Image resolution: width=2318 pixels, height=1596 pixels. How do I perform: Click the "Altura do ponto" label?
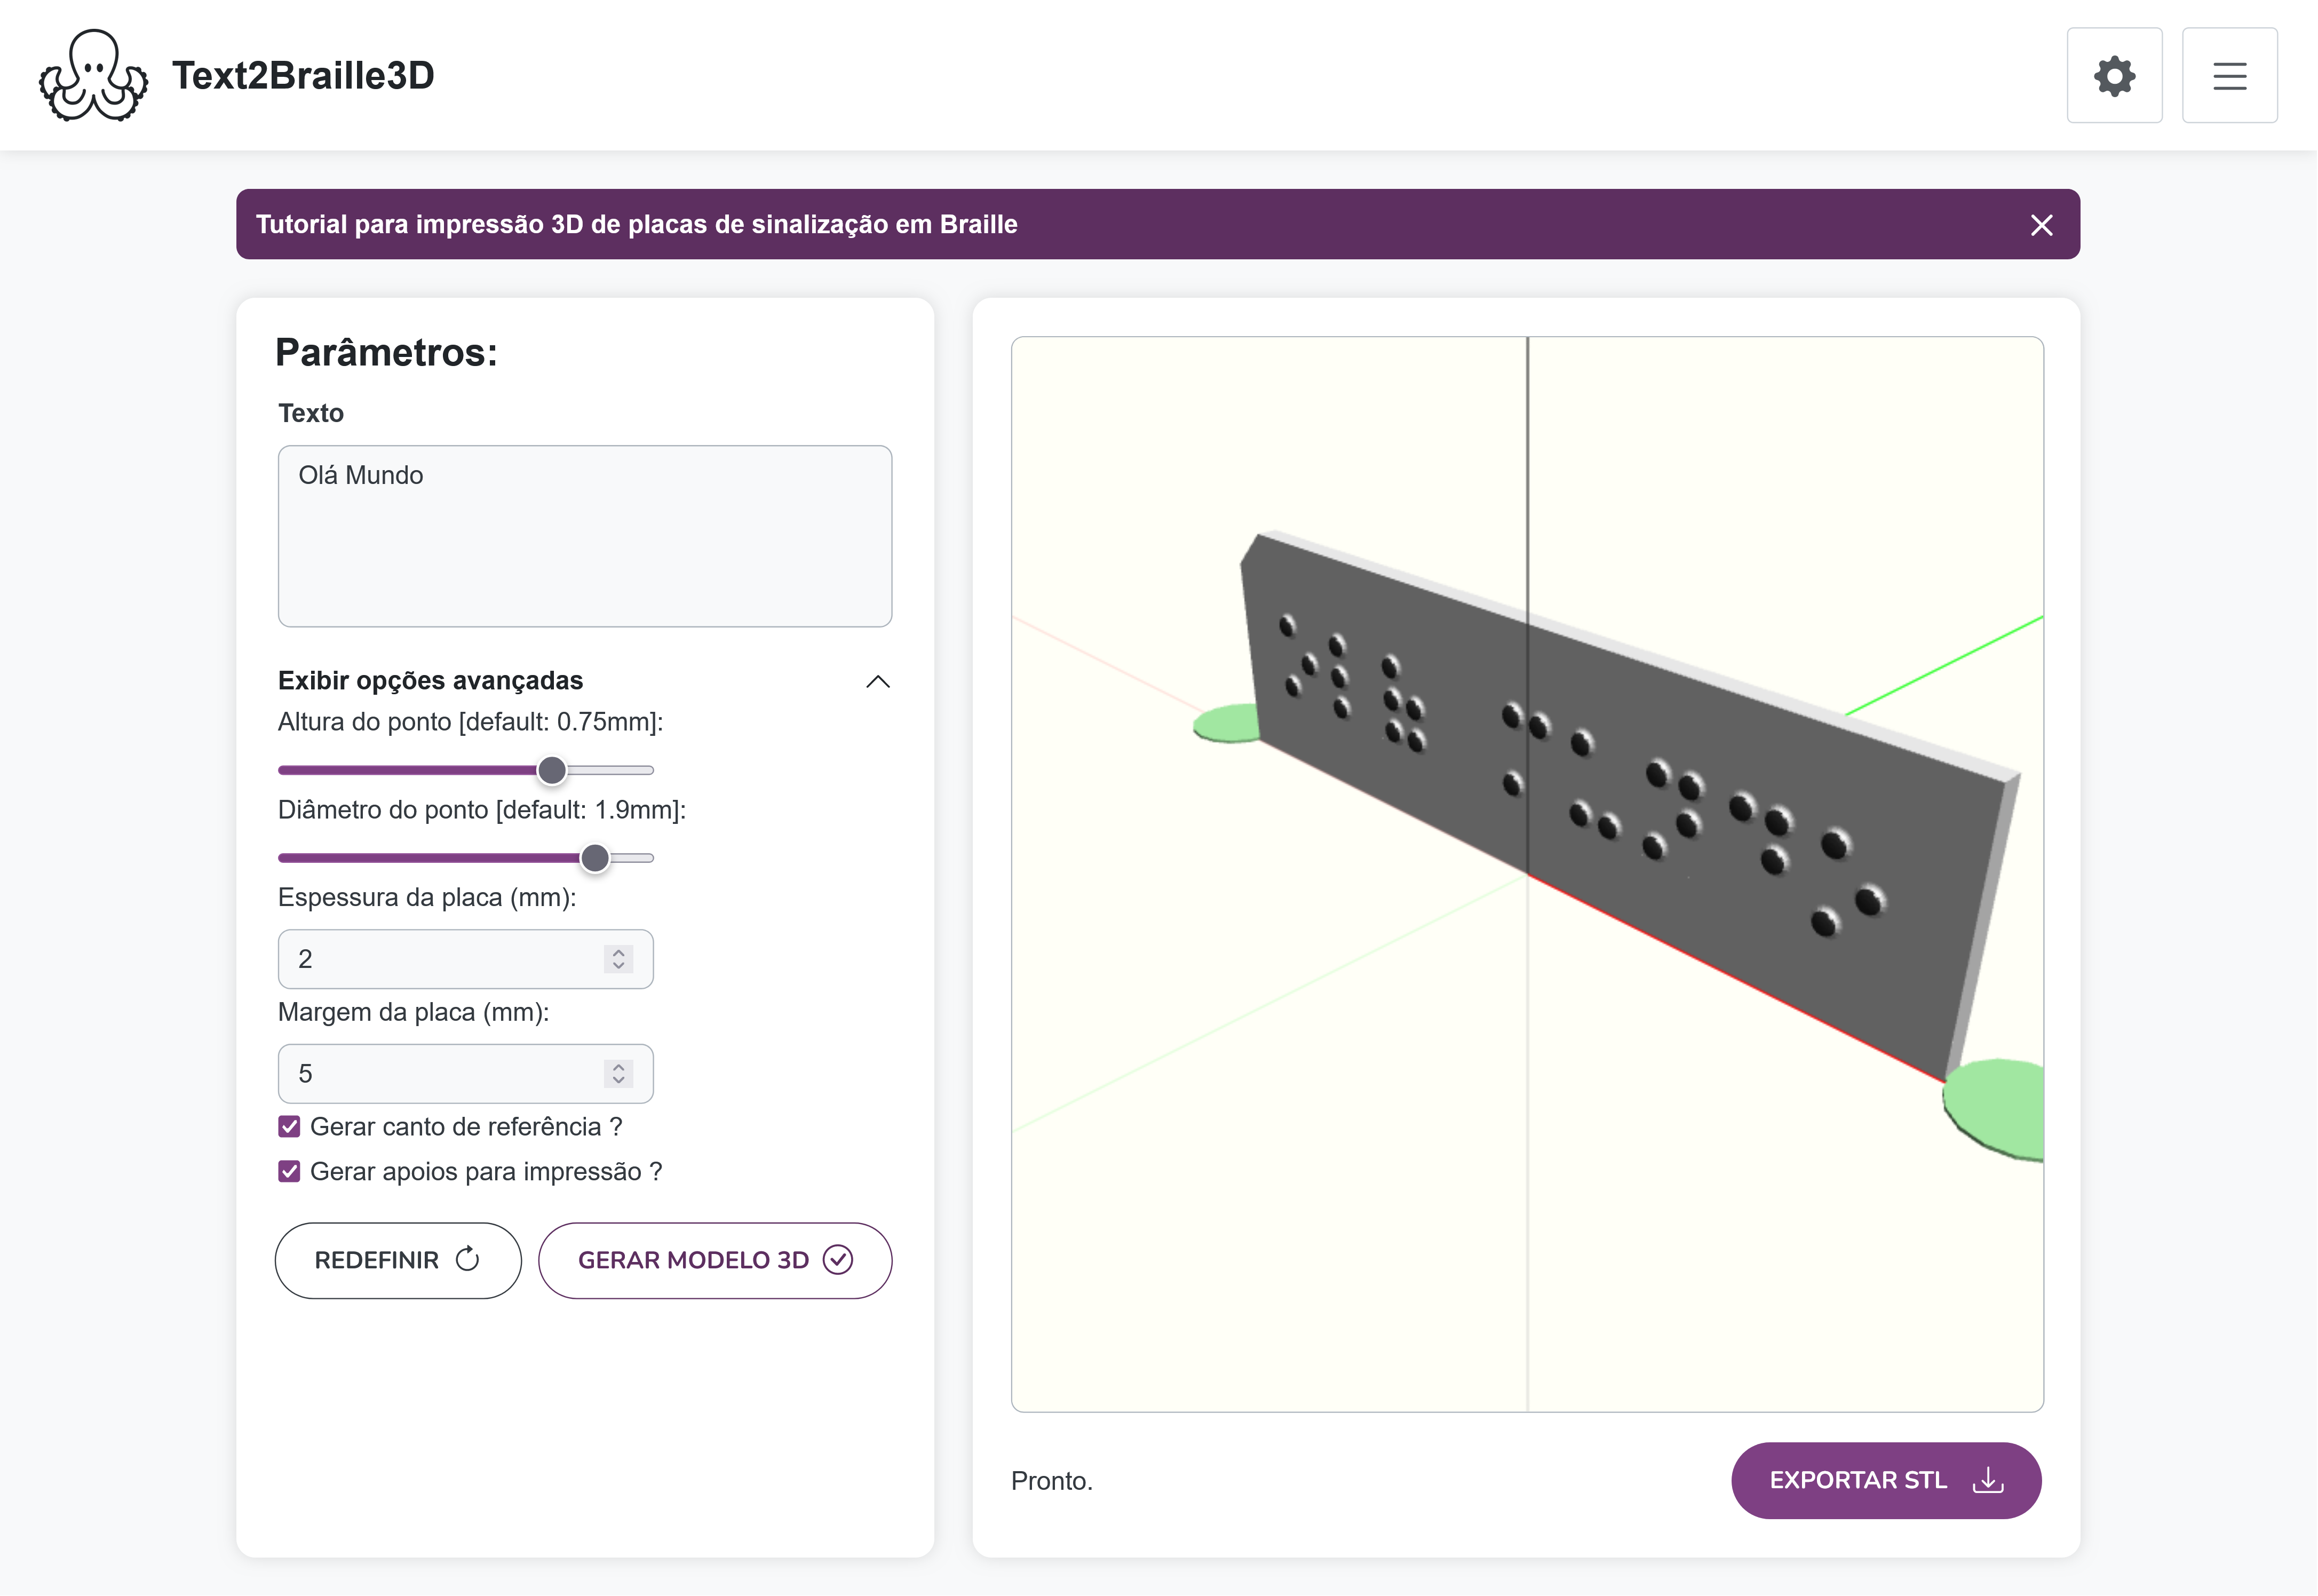[x=470, y=722]
